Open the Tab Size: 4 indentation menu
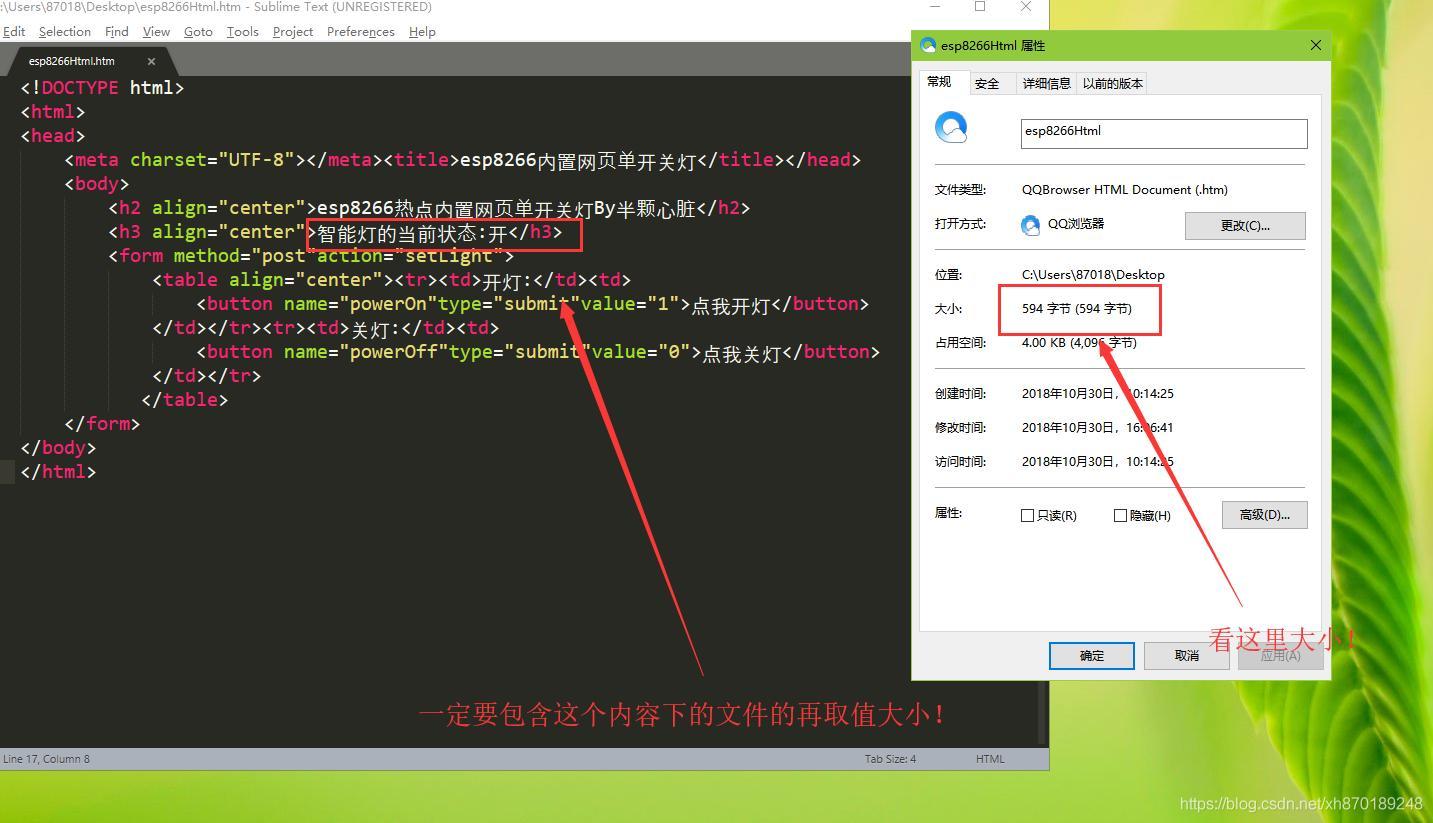The height and width of the screenshot is (823, 1433). click(890, 759)
